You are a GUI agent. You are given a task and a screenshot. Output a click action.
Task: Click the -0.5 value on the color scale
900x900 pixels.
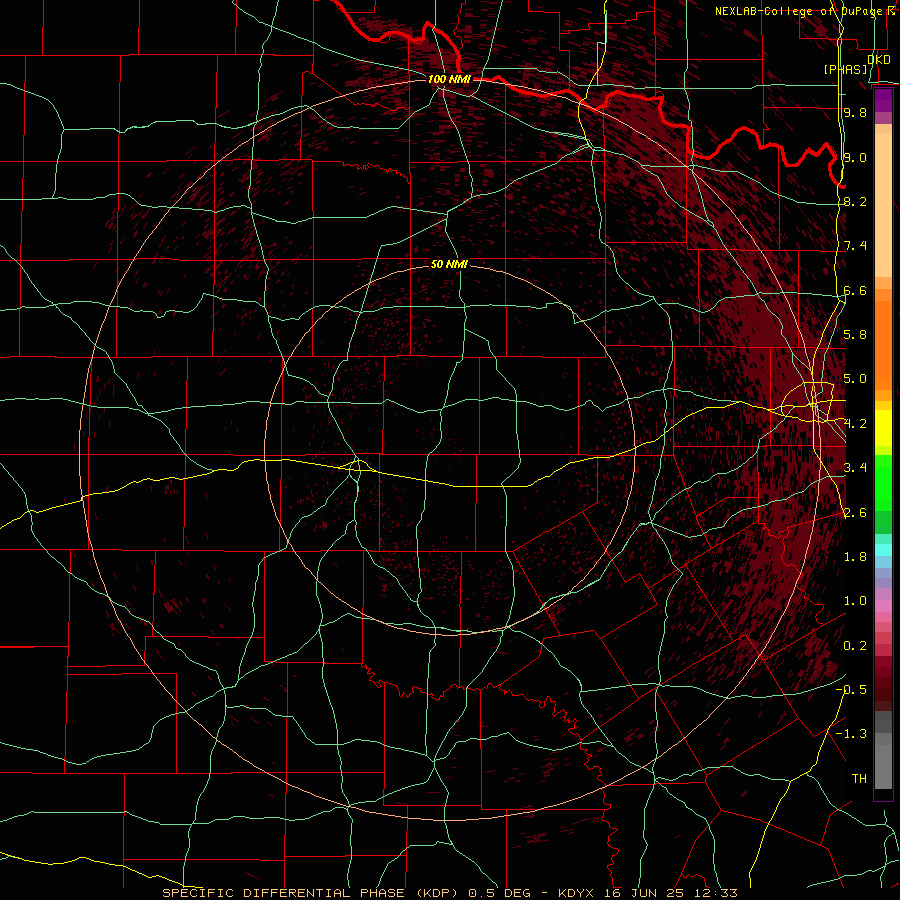click(851, 689)
